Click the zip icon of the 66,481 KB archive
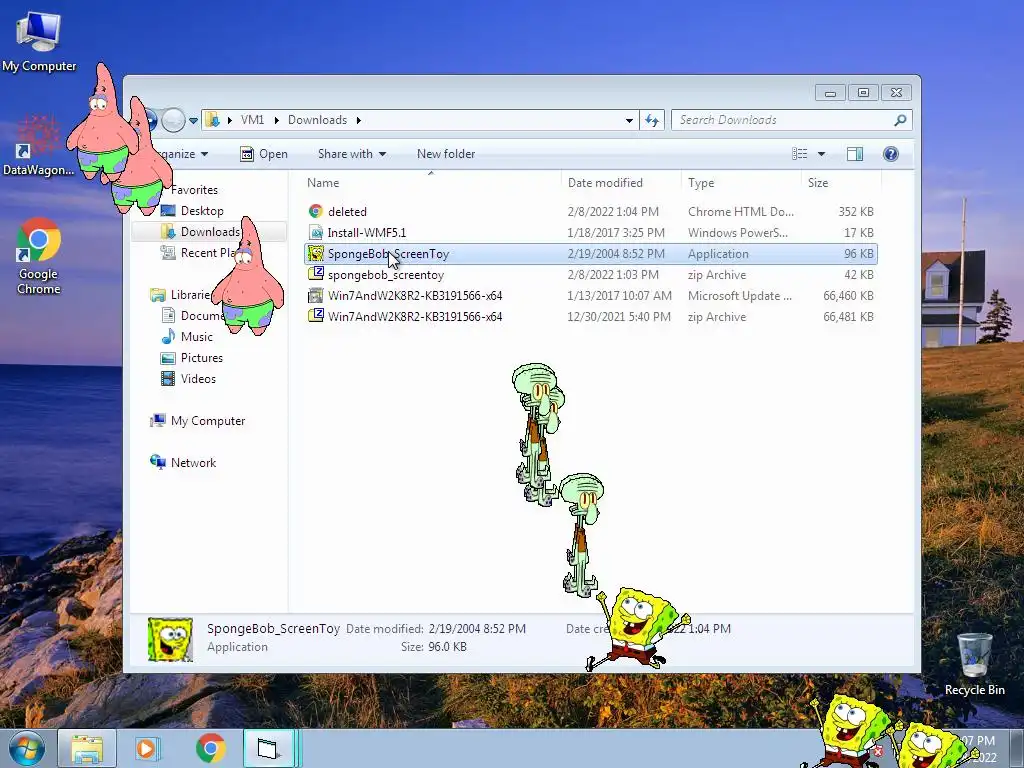 point(315,316)
